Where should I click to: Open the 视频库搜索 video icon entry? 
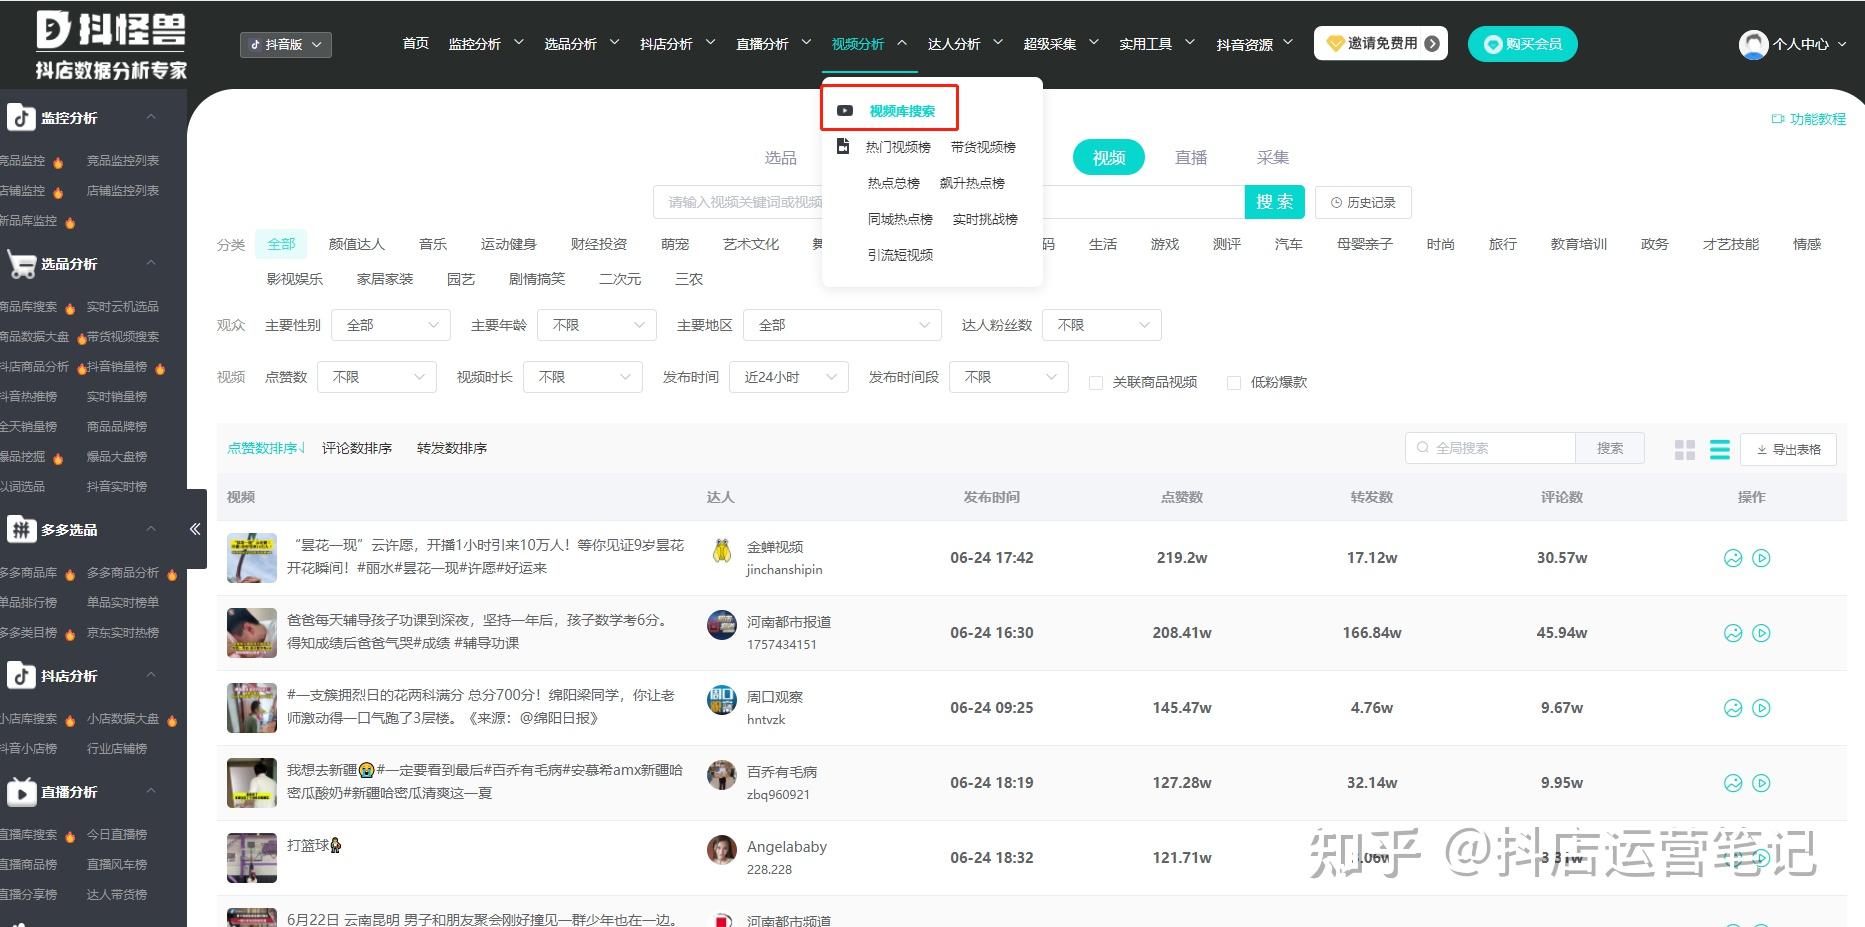point(845,110)
